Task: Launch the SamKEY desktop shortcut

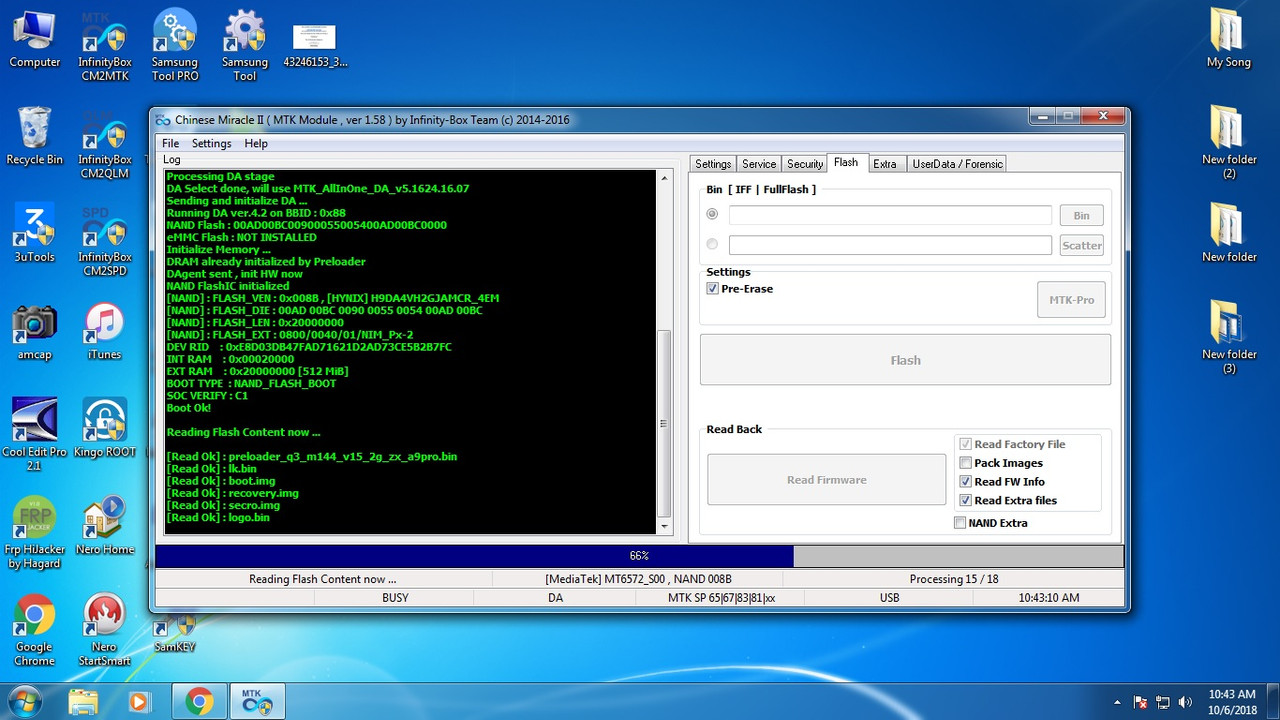Action: point(175,635)
